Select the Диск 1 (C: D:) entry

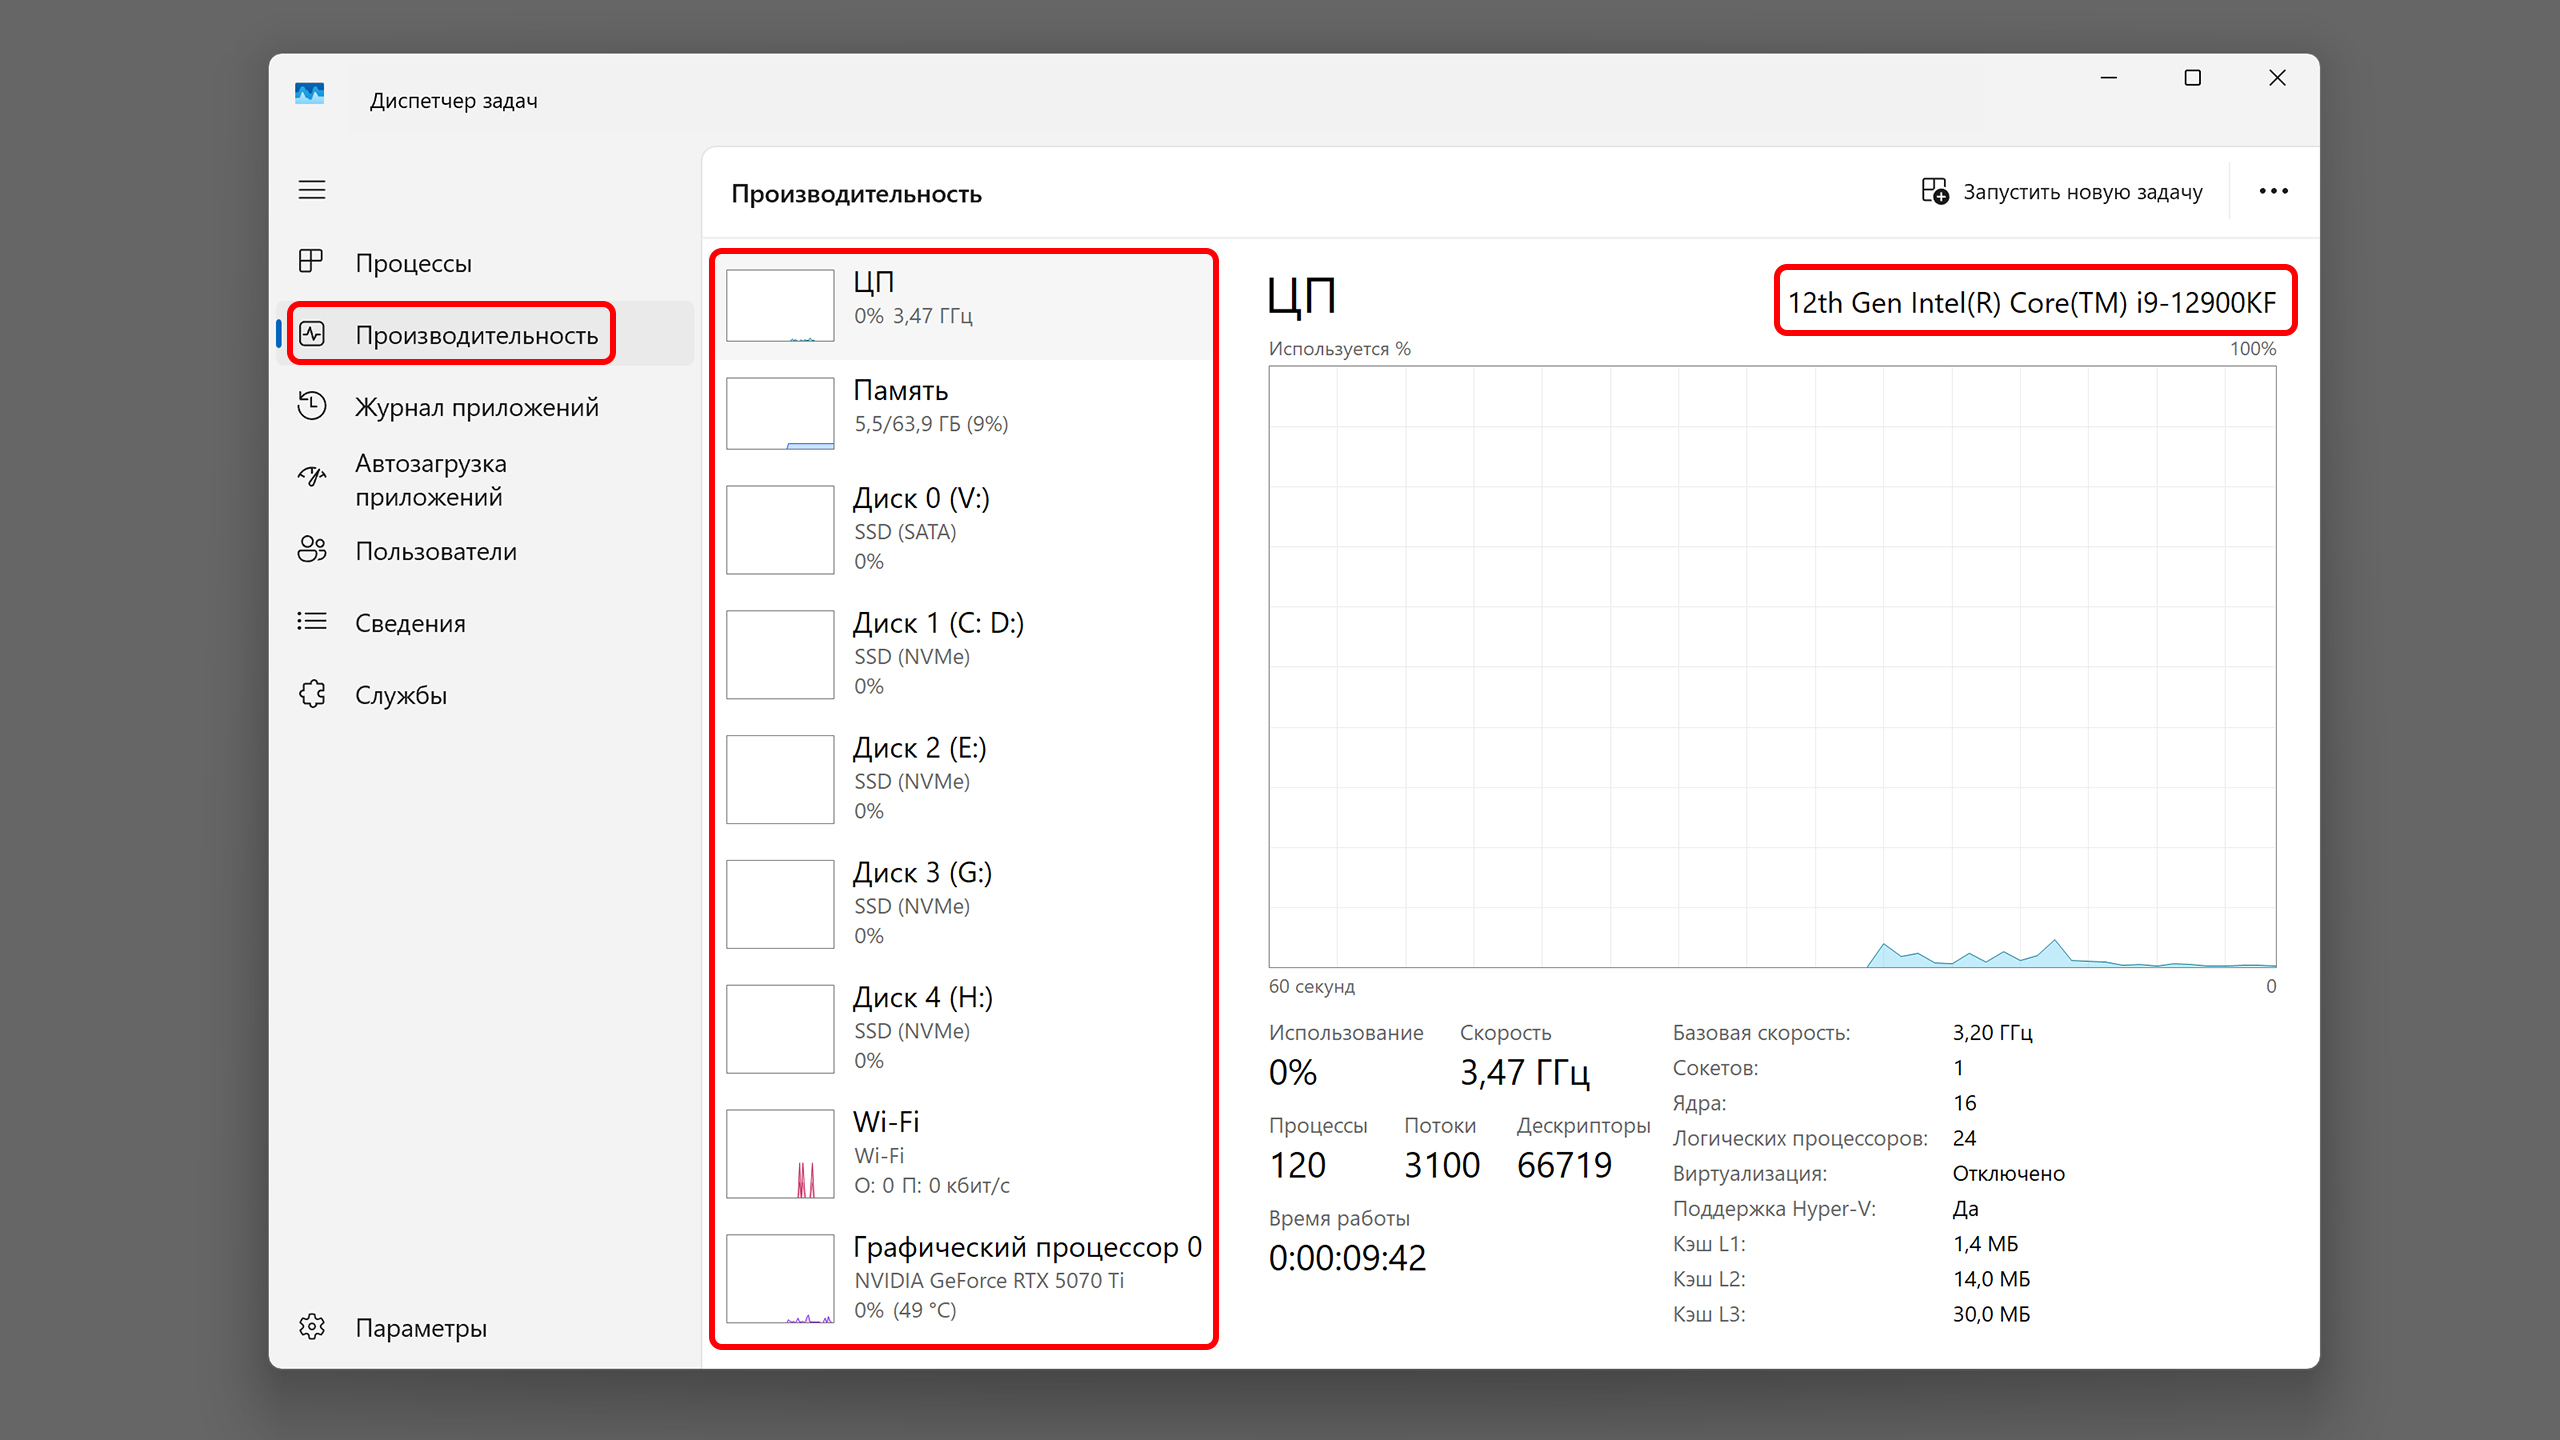coord(964,655)
